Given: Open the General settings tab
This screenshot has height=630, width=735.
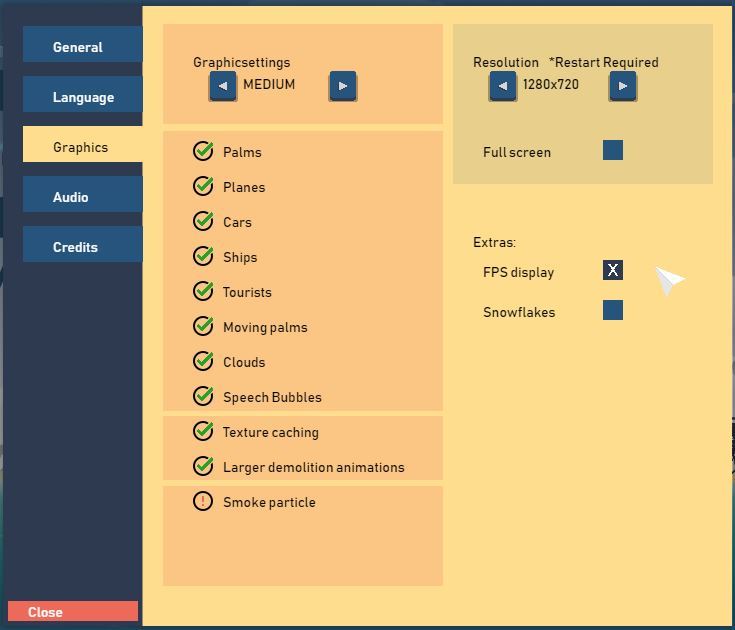Looking at the screenshot, I should 82,47.
